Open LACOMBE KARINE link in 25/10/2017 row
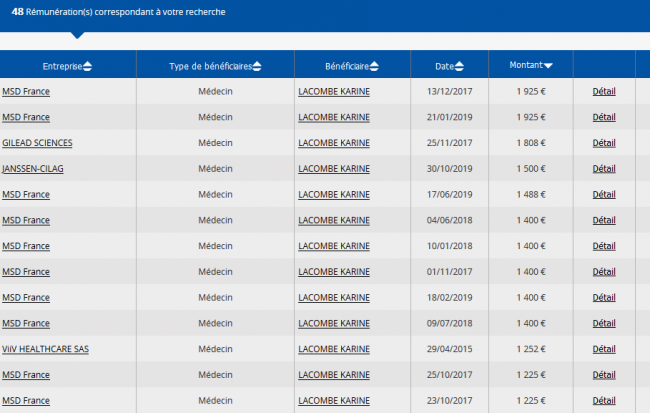 (x=334, y=375)
